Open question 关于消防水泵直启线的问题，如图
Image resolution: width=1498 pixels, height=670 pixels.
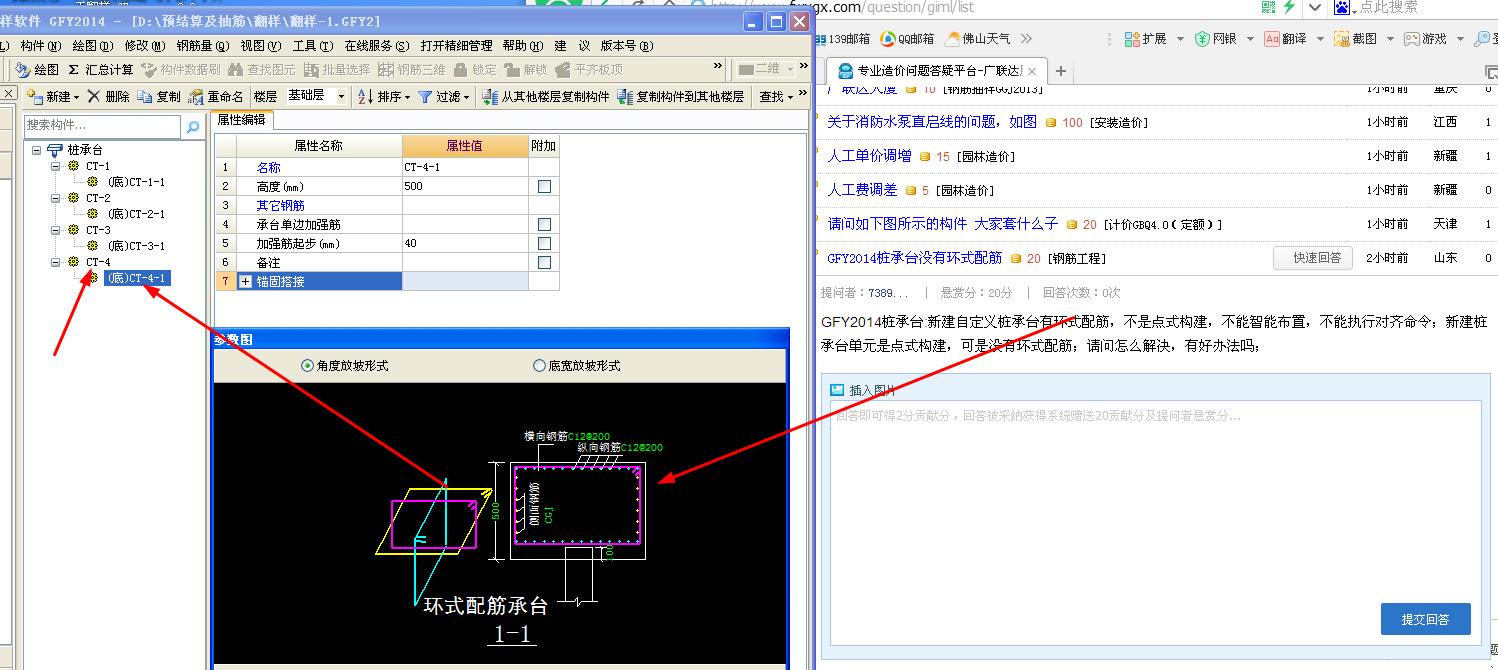coord(932,122)
